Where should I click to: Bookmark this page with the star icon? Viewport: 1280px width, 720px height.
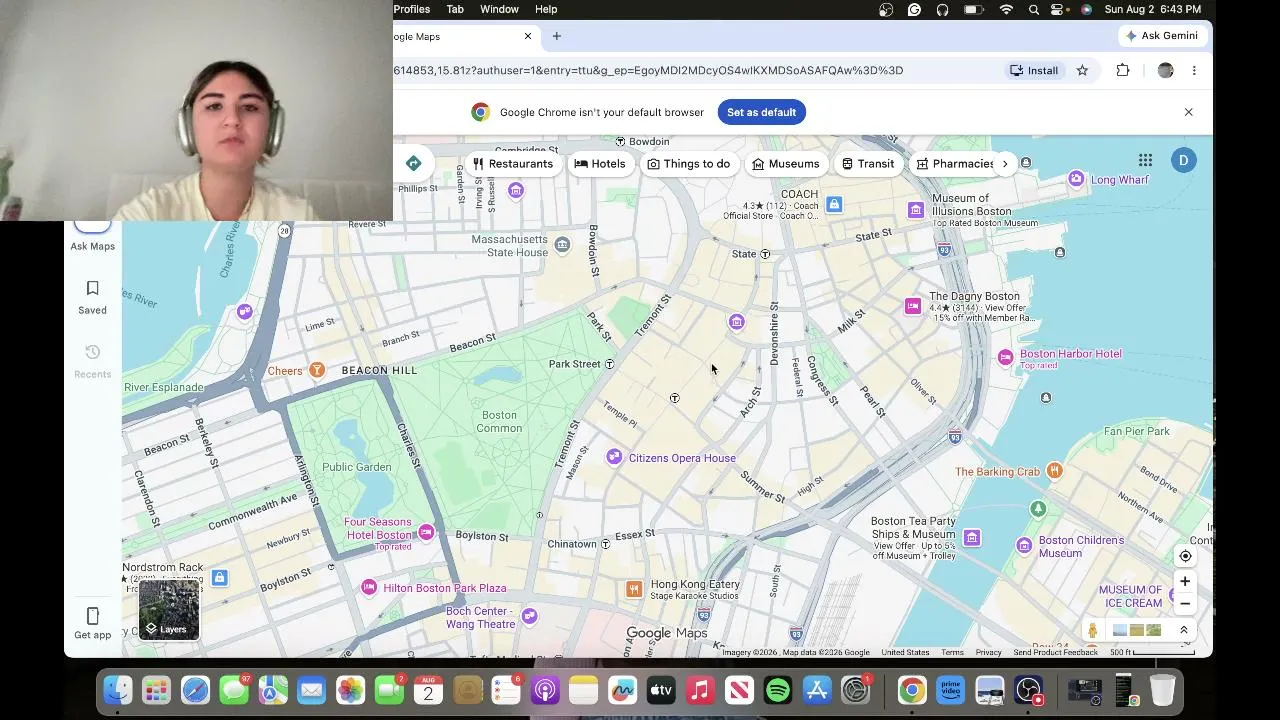[x=1082, y=70]
